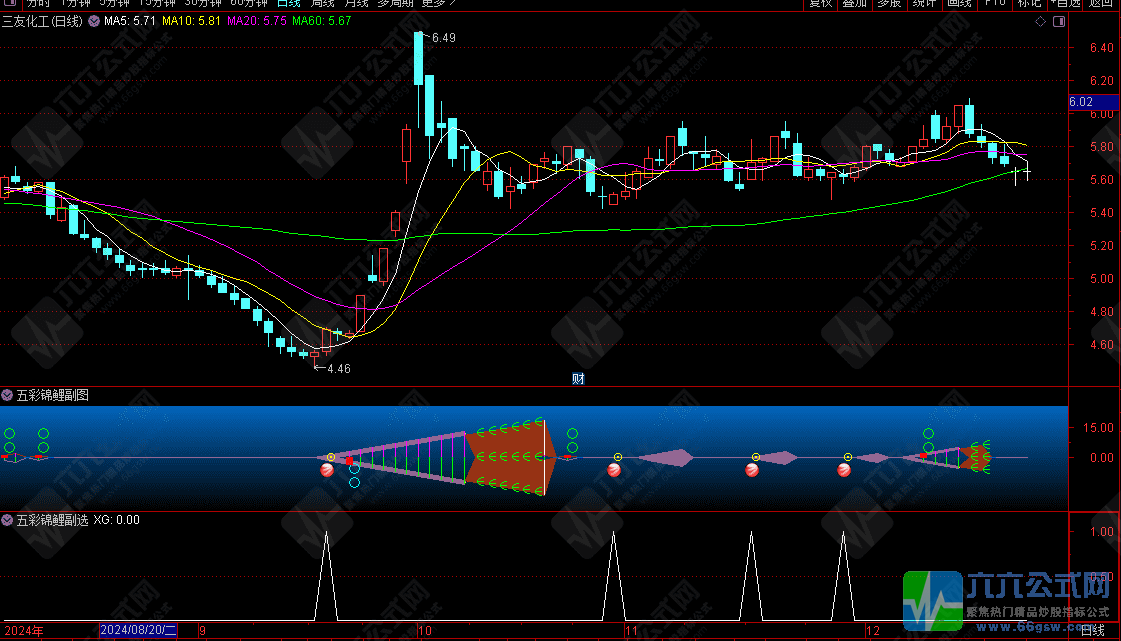
Task: Click the 6.02 price label on axis
Action: (1082, 102)
